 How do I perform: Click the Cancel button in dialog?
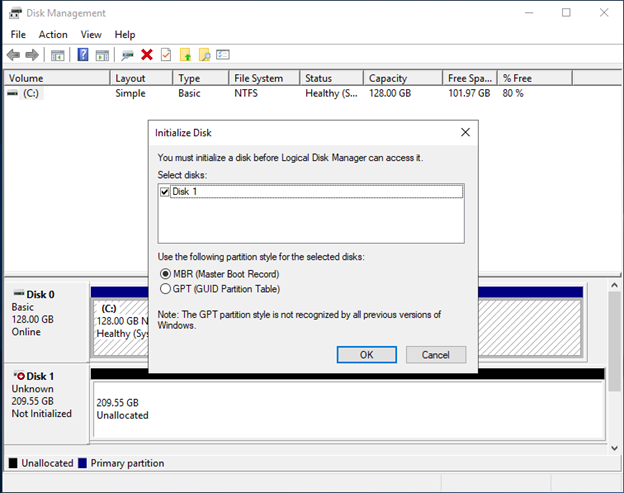pos(436,355)
